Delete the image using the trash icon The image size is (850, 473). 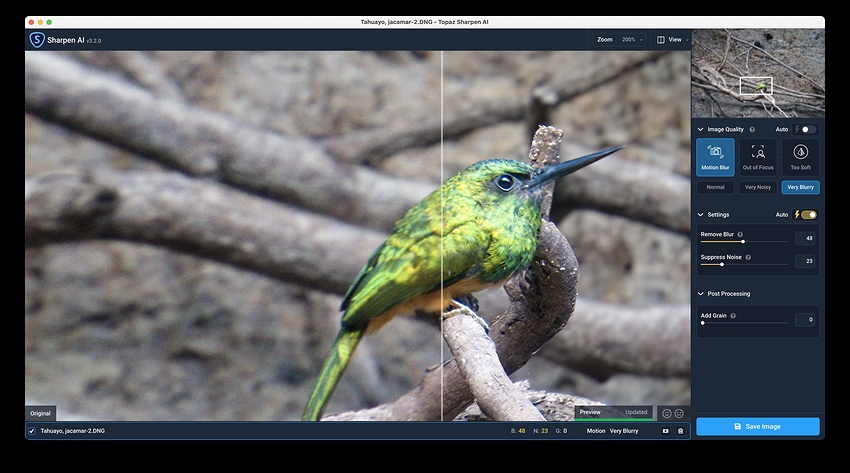680,431
